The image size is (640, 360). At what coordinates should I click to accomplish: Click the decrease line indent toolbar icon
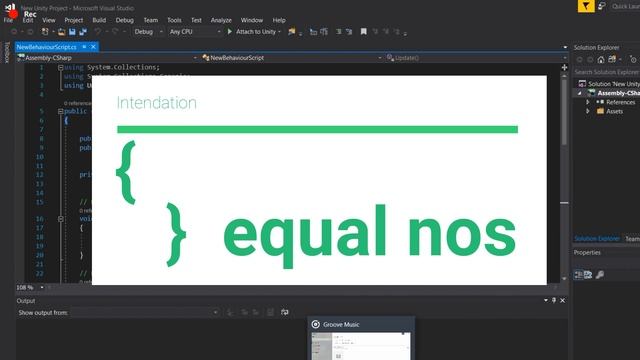click(x=313, y=31)
